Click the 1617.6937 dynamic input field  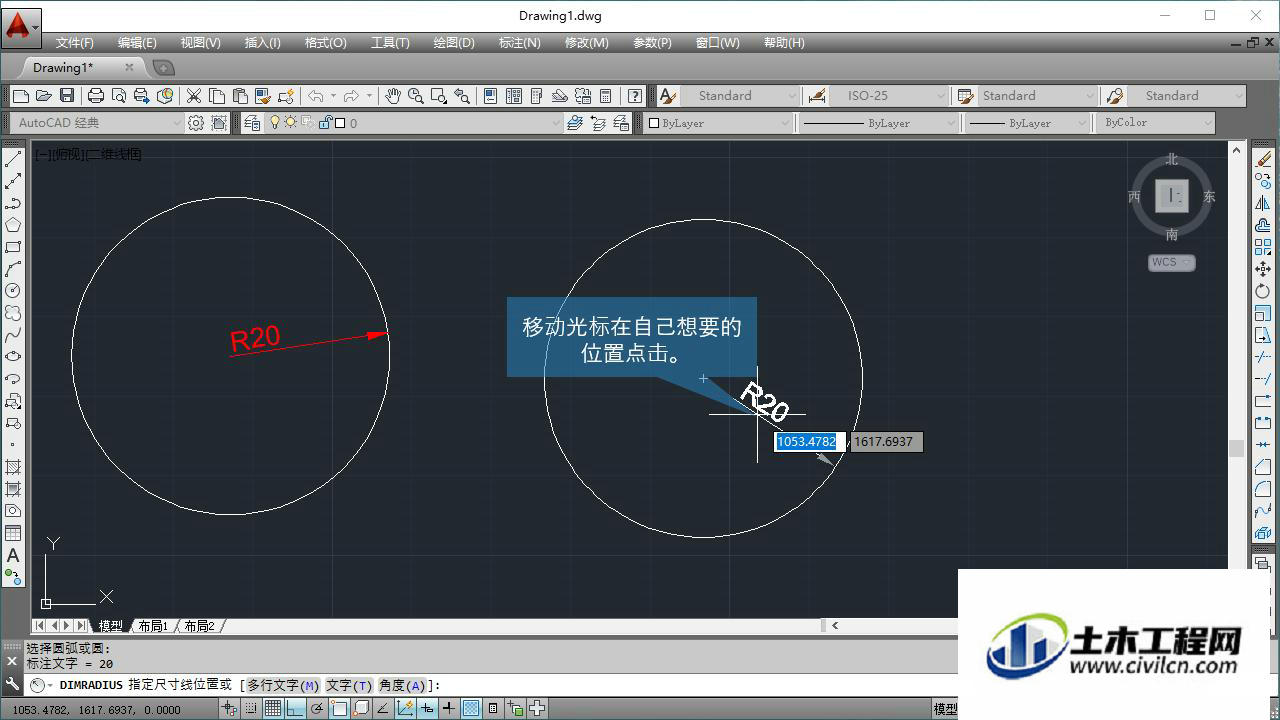click(x=887, y=441)
